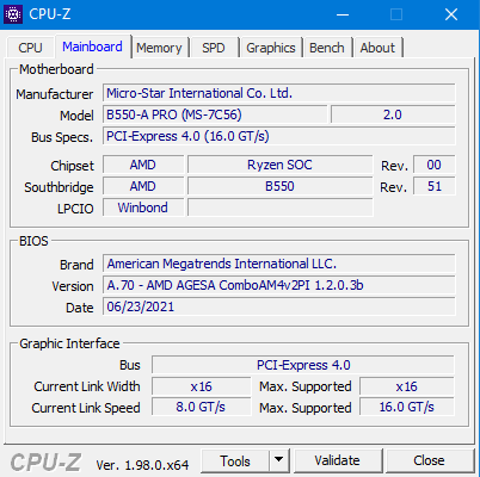
Task: Click the CPU-Z title bar text
Action: pos(50,14)
